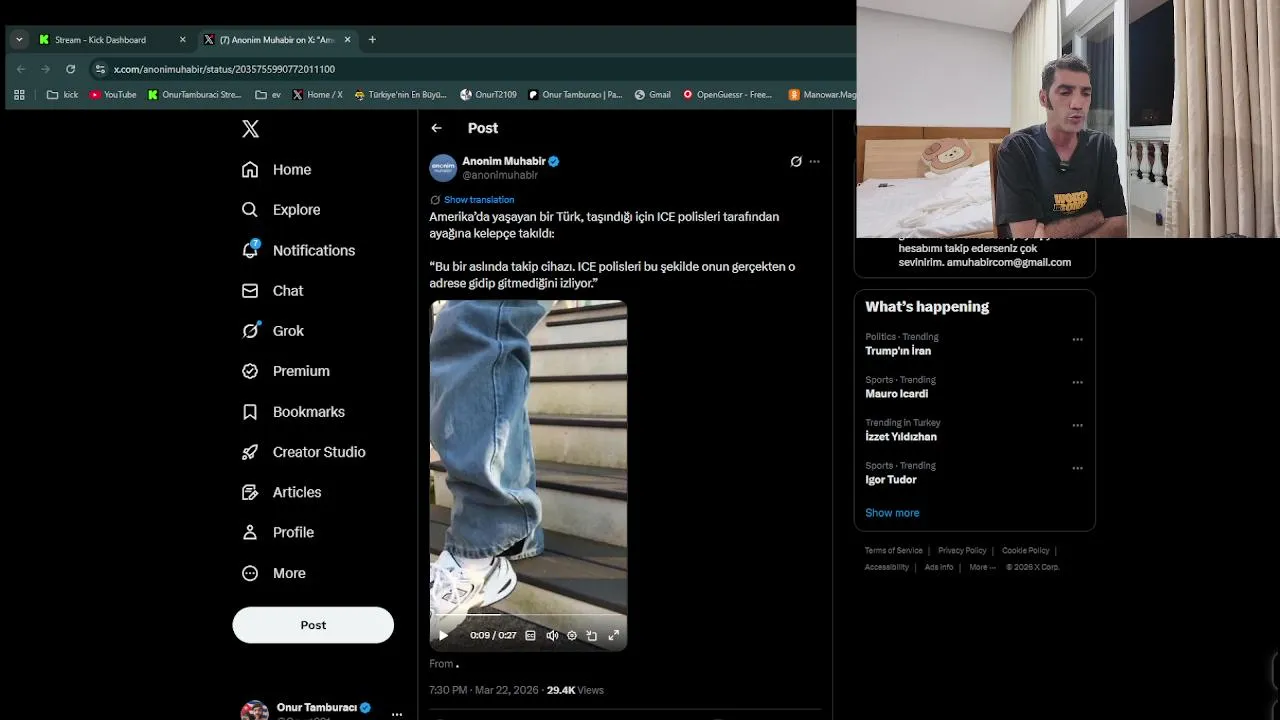Close the Kick Dashboard tab
This screenshot has width=1280, height=720.
(182, 40)
